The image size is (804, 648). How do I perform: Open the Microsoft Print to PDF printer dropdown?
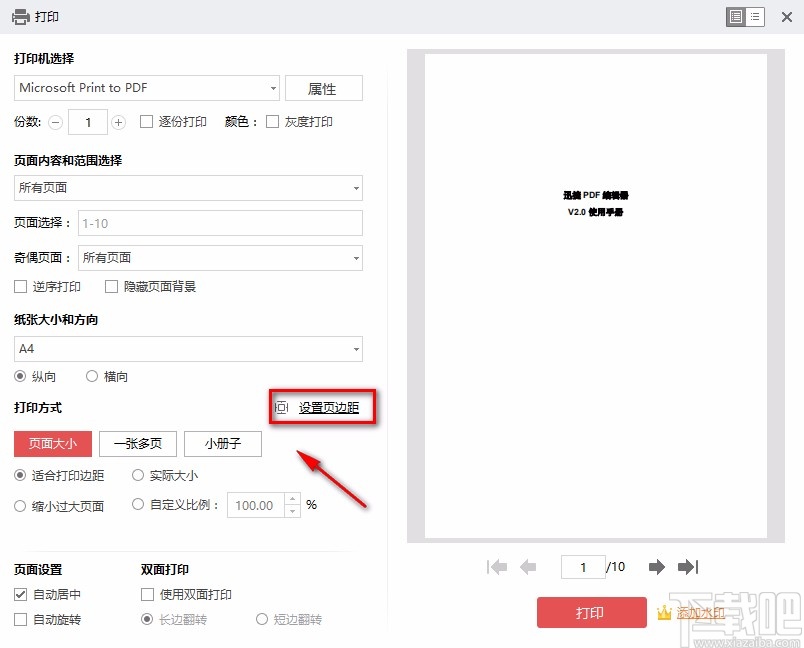(146, 88)
